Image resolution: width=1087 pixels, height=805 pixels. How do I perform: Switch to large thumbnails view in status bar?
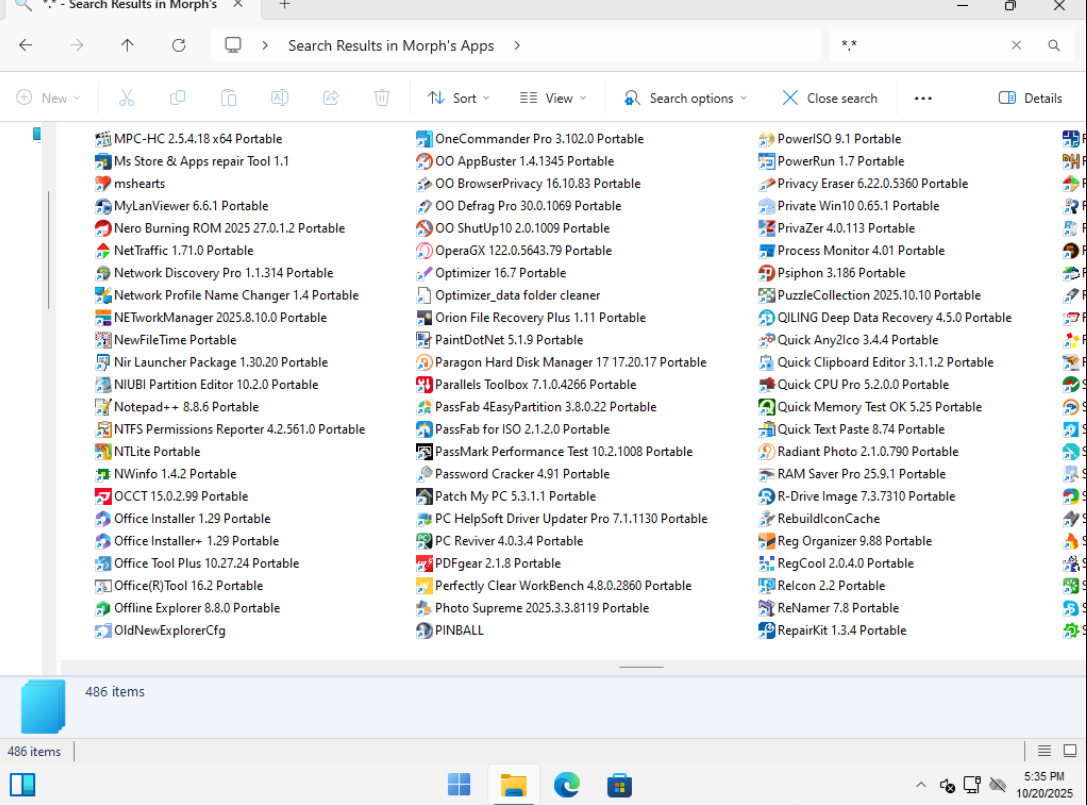click(x=1070, y=751)
